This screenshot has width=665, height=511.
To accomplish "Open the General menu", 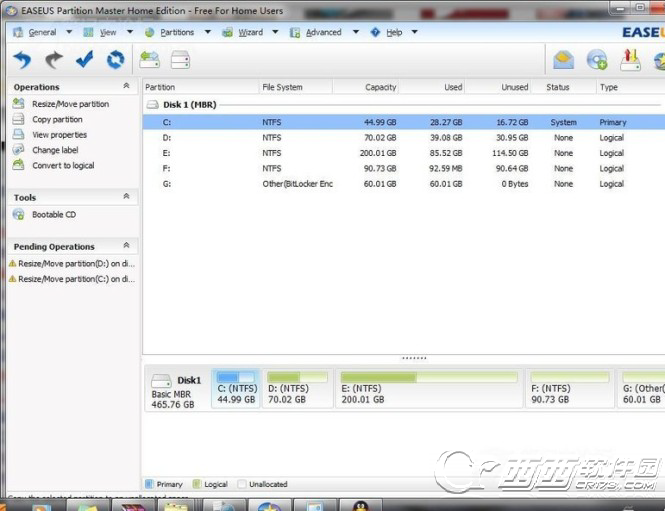I will pyautogui.click(x=42, y=32).
